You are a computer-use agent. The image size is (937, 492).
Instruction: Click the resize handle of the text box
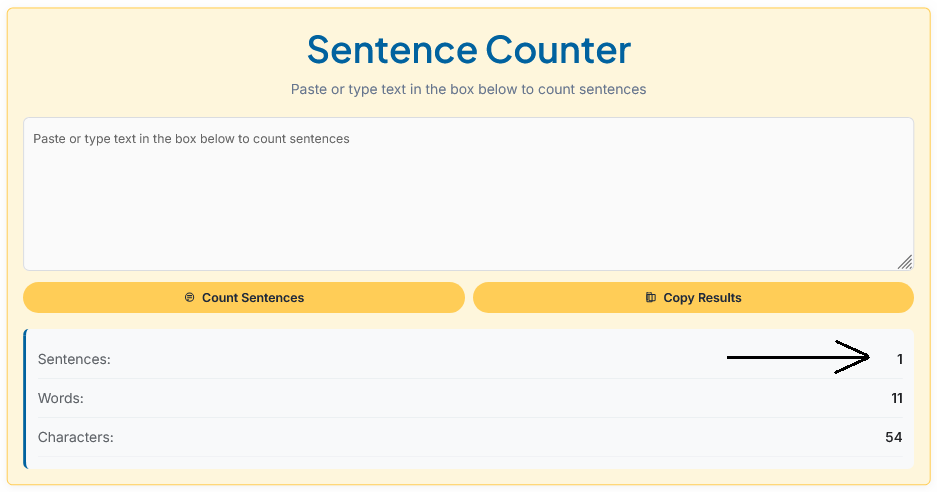click(x=904, y=261)
